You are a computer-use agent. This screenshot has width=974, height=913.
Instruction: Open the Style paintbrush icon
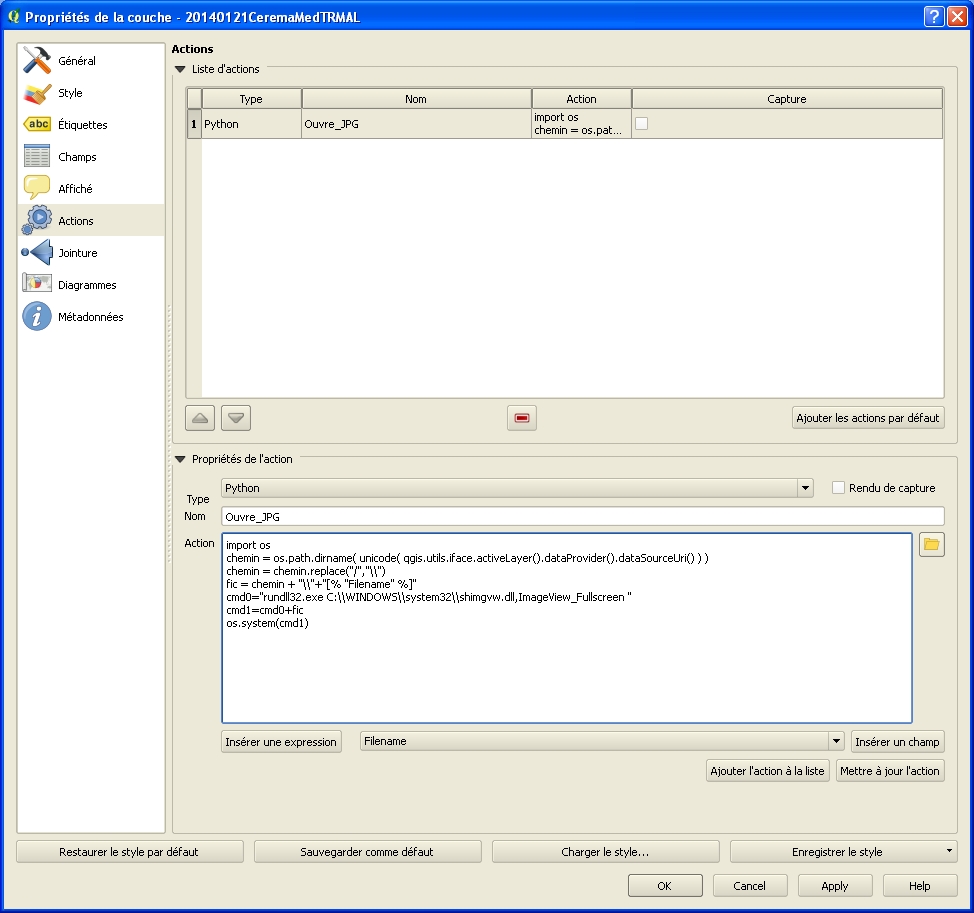click(x=37, y=93)
